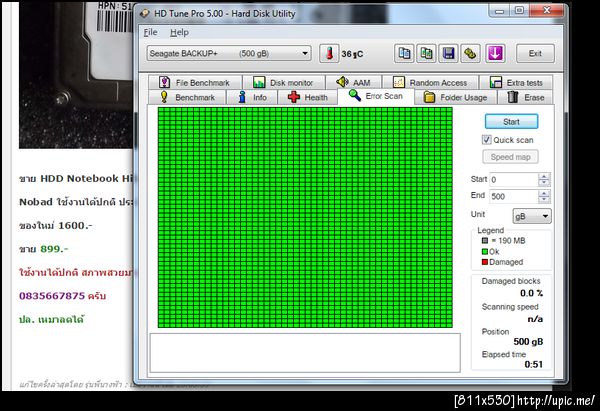Click HD Tune title bar app icon

click(145, 13)
